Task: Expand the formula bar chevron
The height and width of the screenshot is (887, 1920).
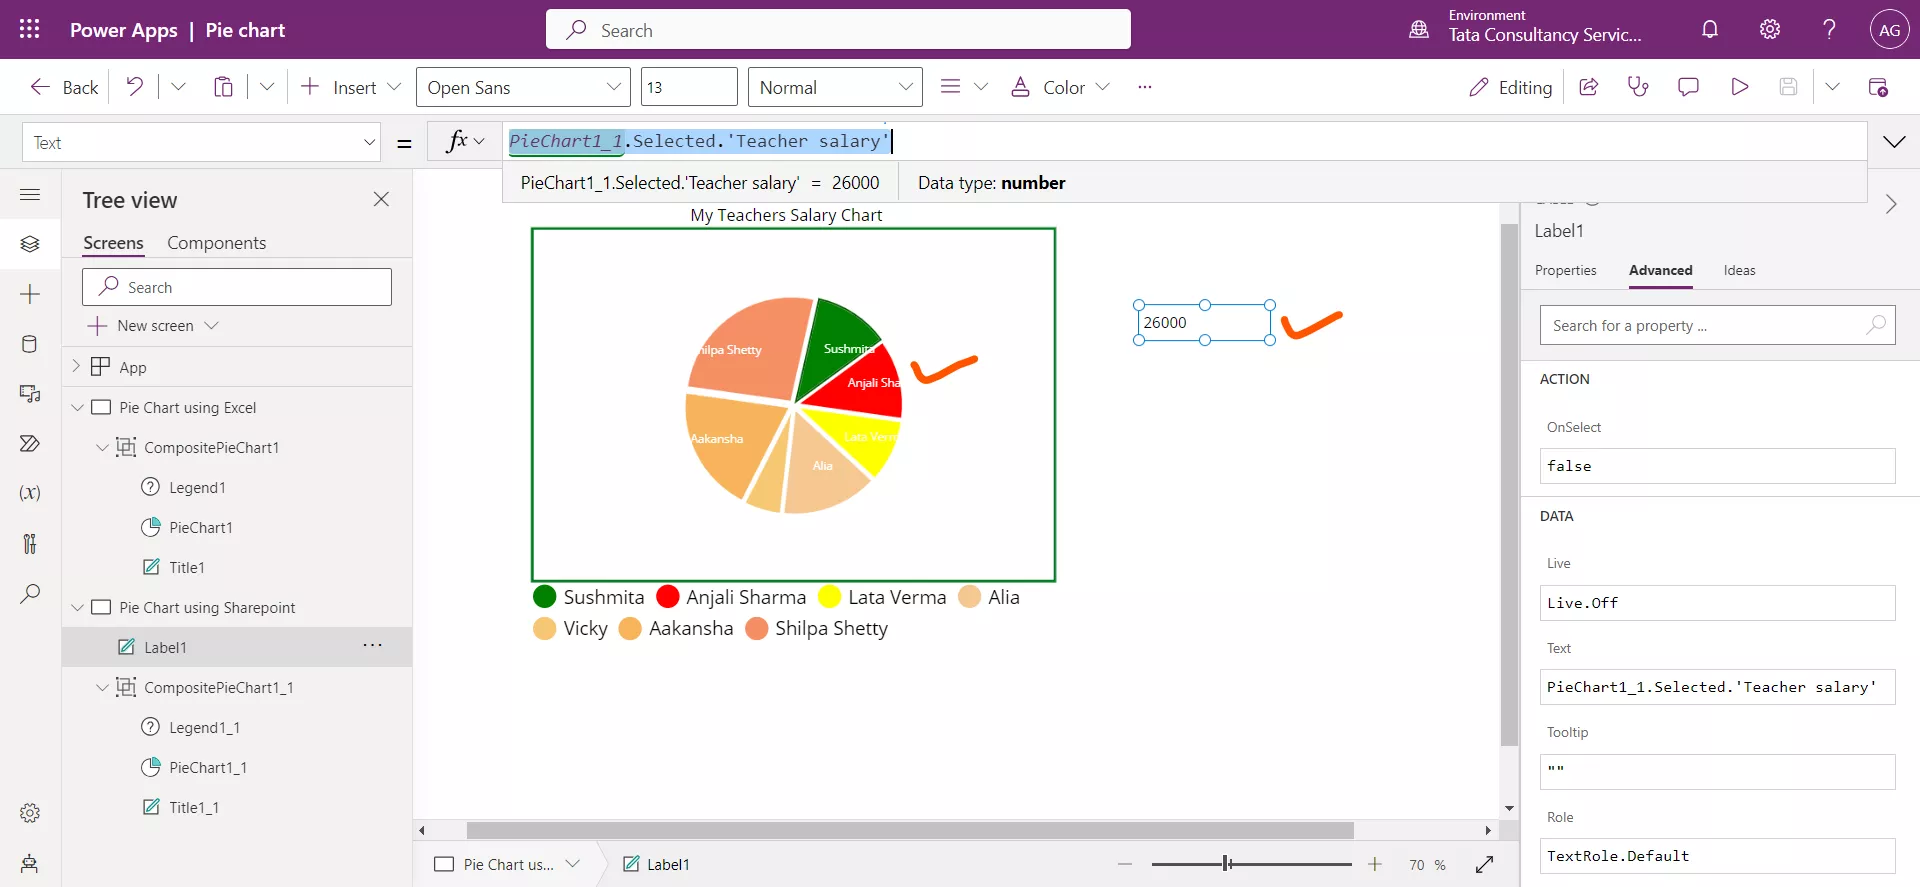Action: coord(1894,142)
